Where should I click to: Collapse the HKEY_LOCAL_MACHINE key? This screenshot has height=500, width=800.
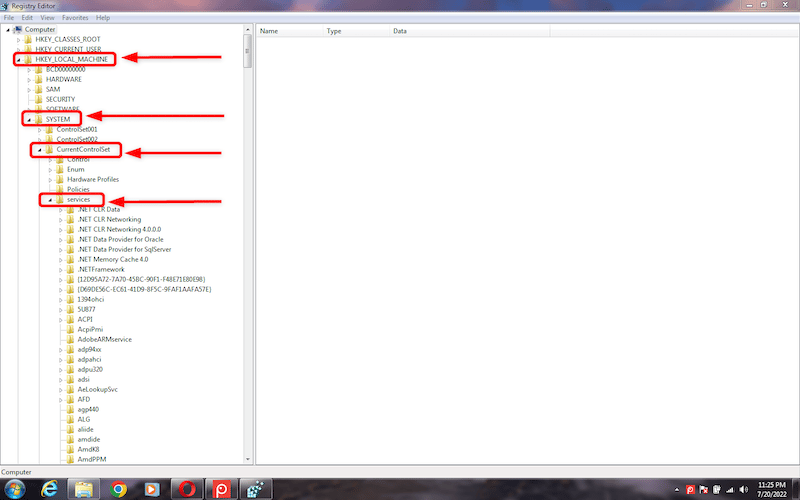coord(18,59)
